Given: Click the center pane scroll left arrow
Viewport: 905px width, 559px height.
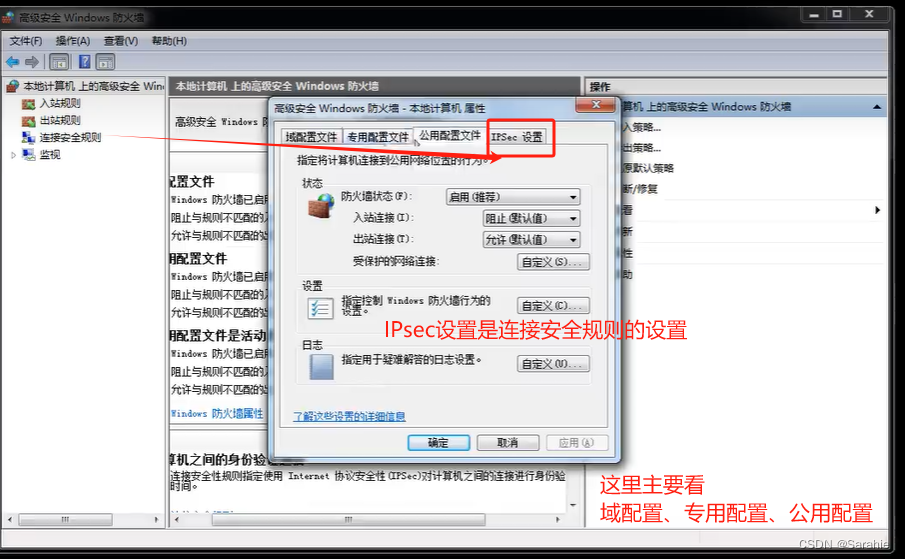Looking at the screenshot, I should 177,520.
